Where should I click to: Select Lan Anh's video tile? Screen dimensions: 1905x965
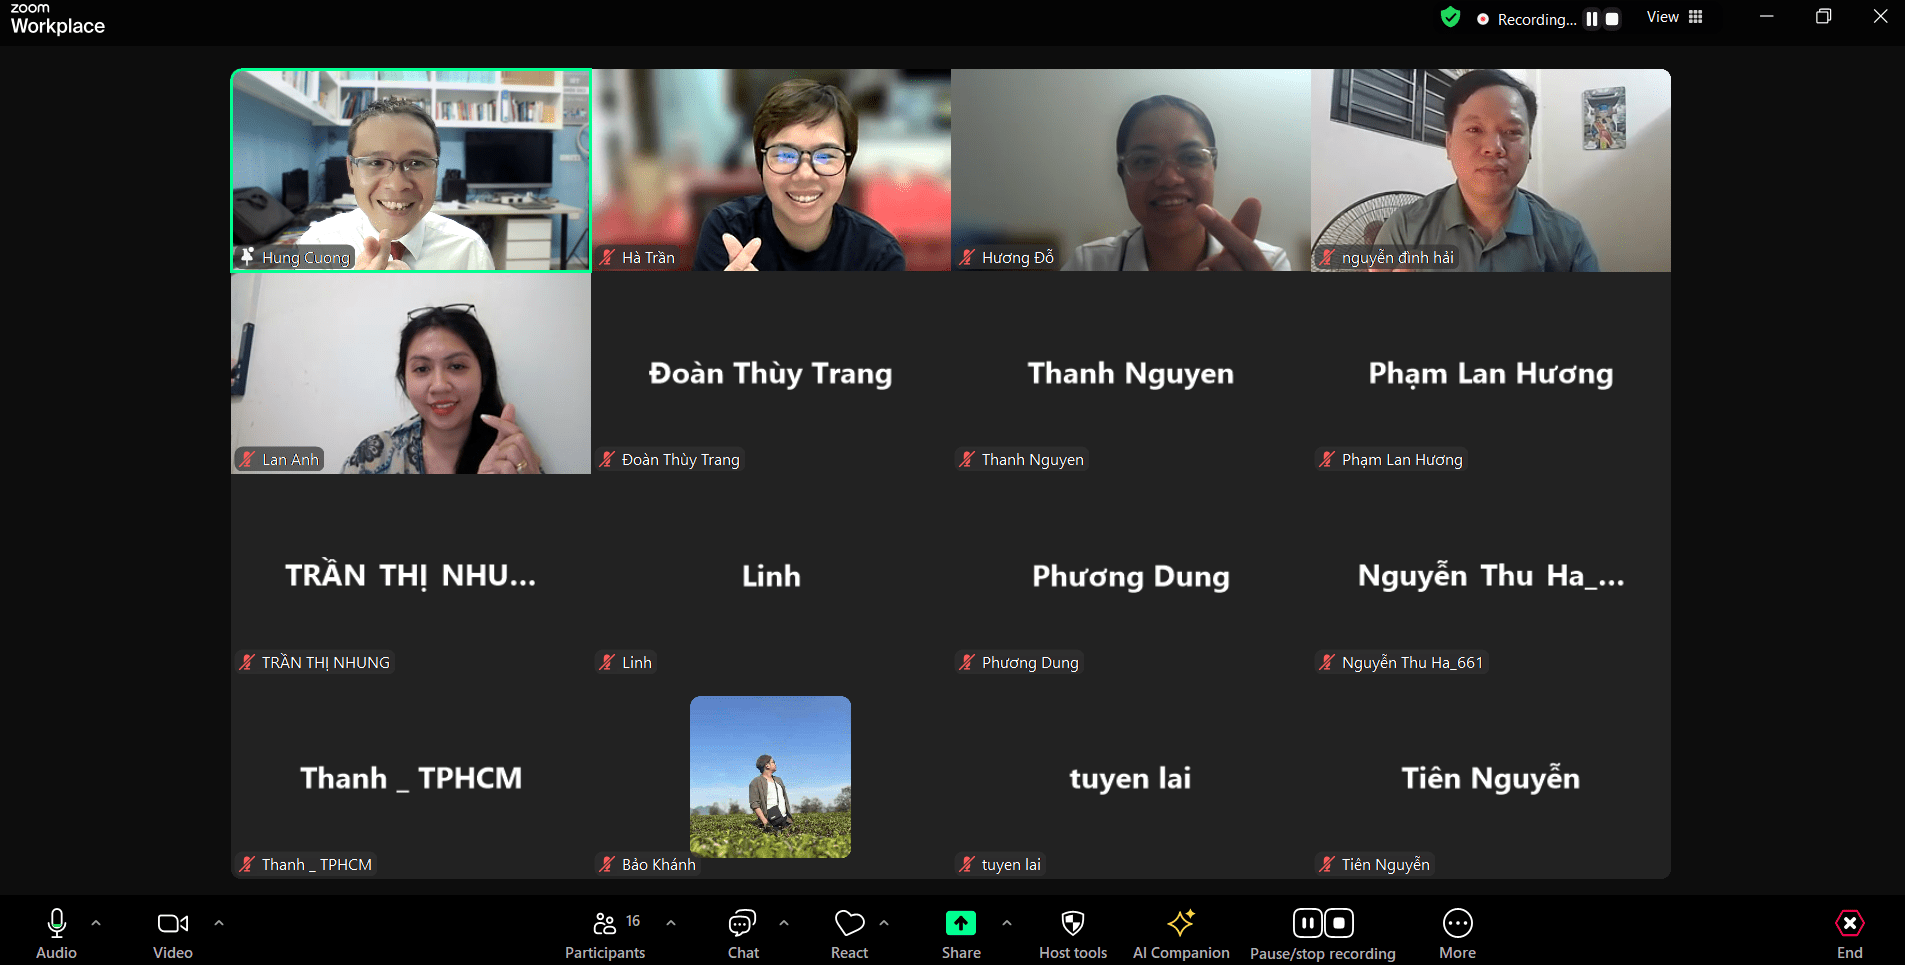(x=411, y=373)
